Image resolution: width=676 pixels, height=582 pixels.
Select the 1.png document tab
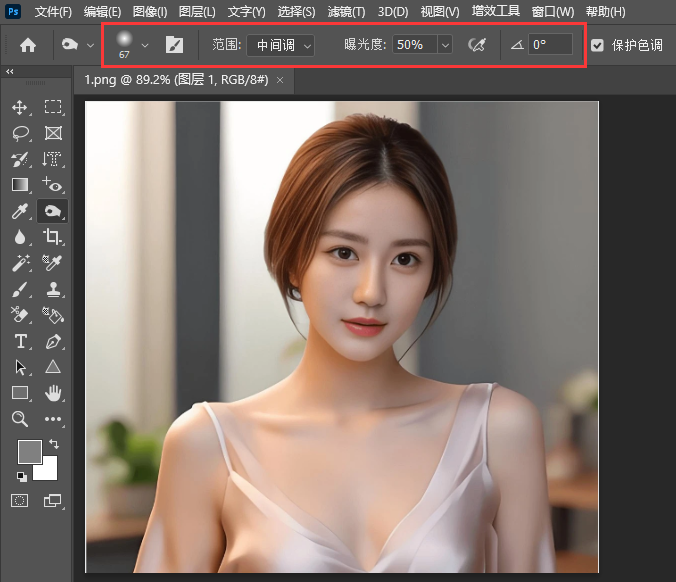click(x=176, y=80)
